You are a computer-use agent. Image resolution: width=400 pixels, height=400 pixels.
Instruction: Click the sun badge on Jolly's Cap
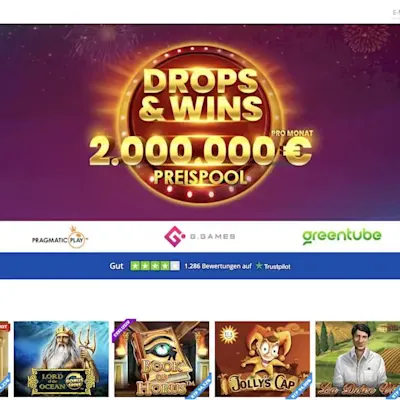(x=228, y=332)
